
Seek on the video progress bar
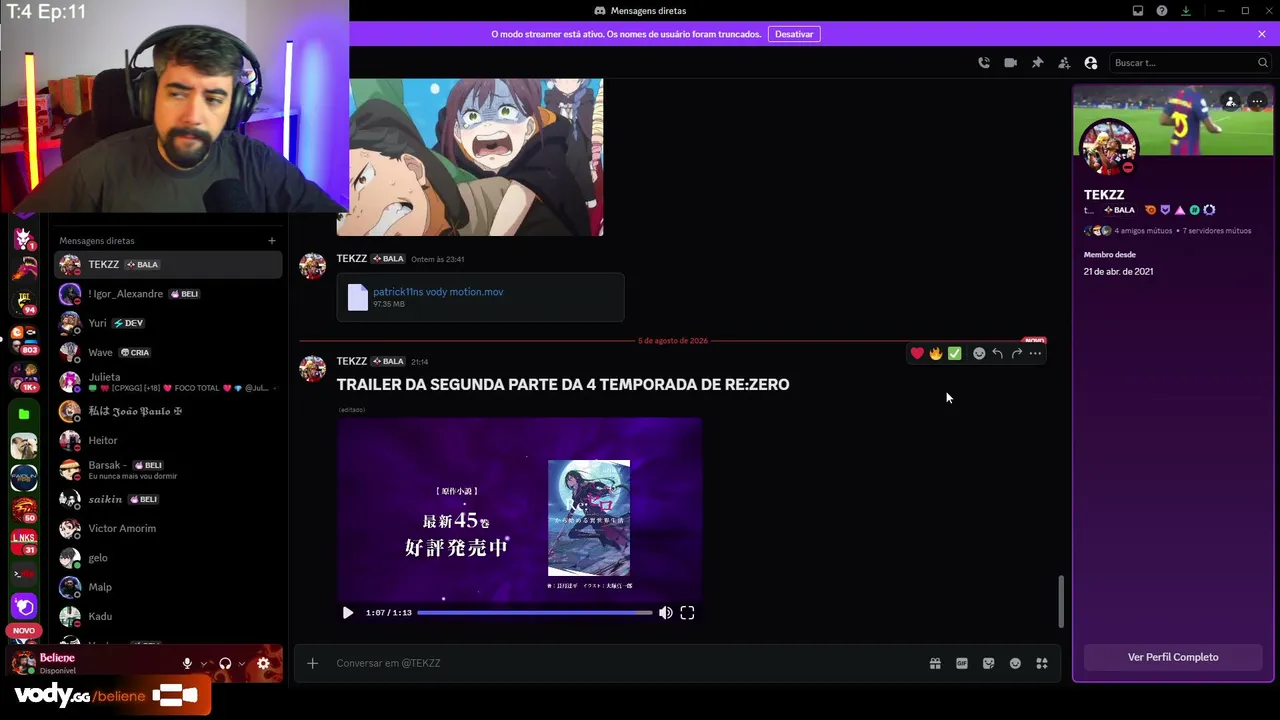535,613
